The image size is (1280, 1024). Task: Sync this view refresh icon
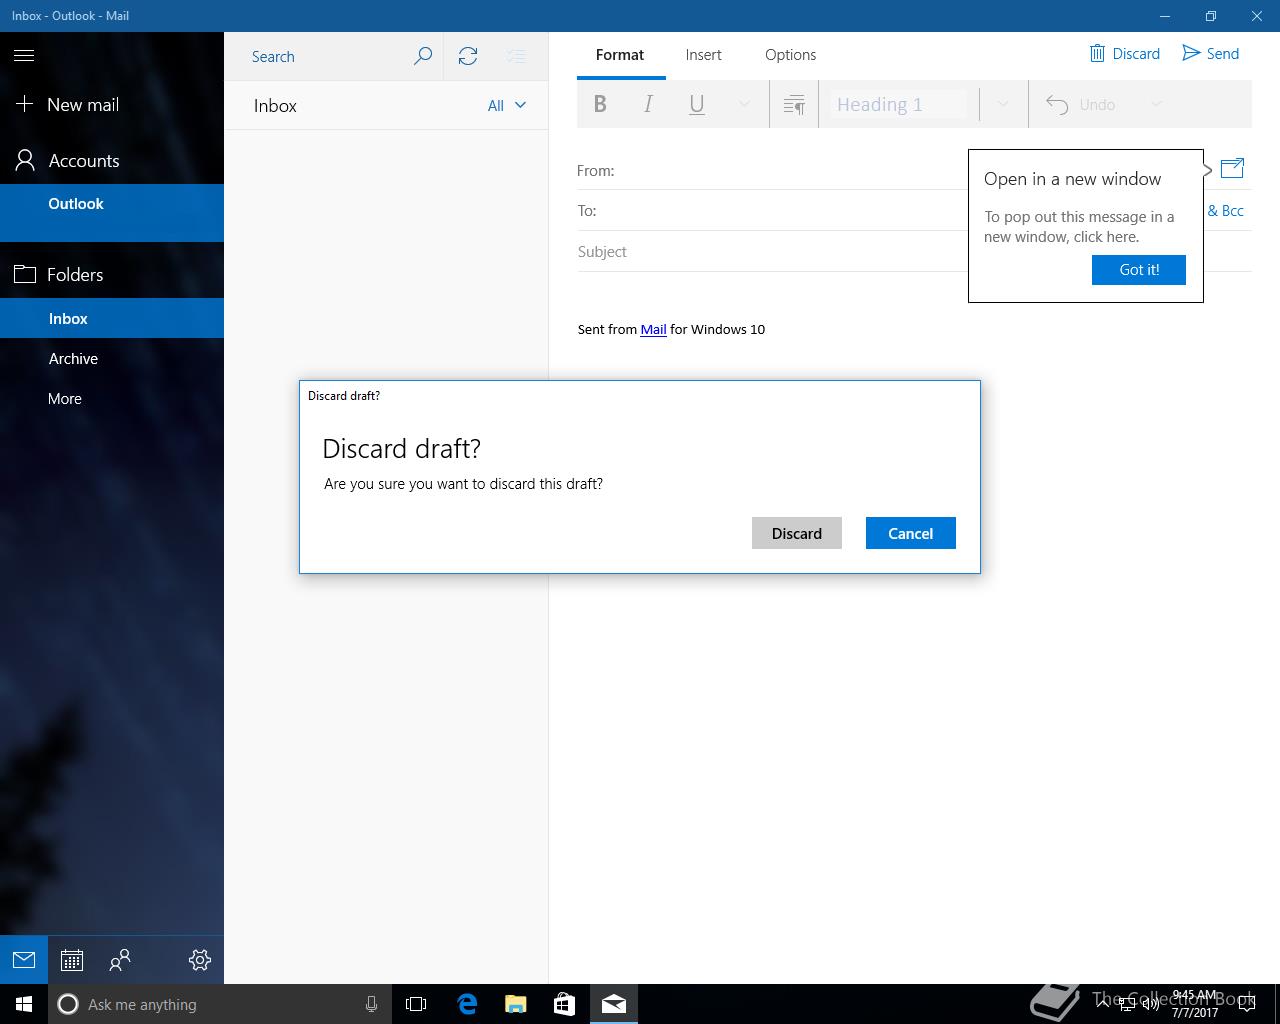pyautogui.click(x=468, y=56)
